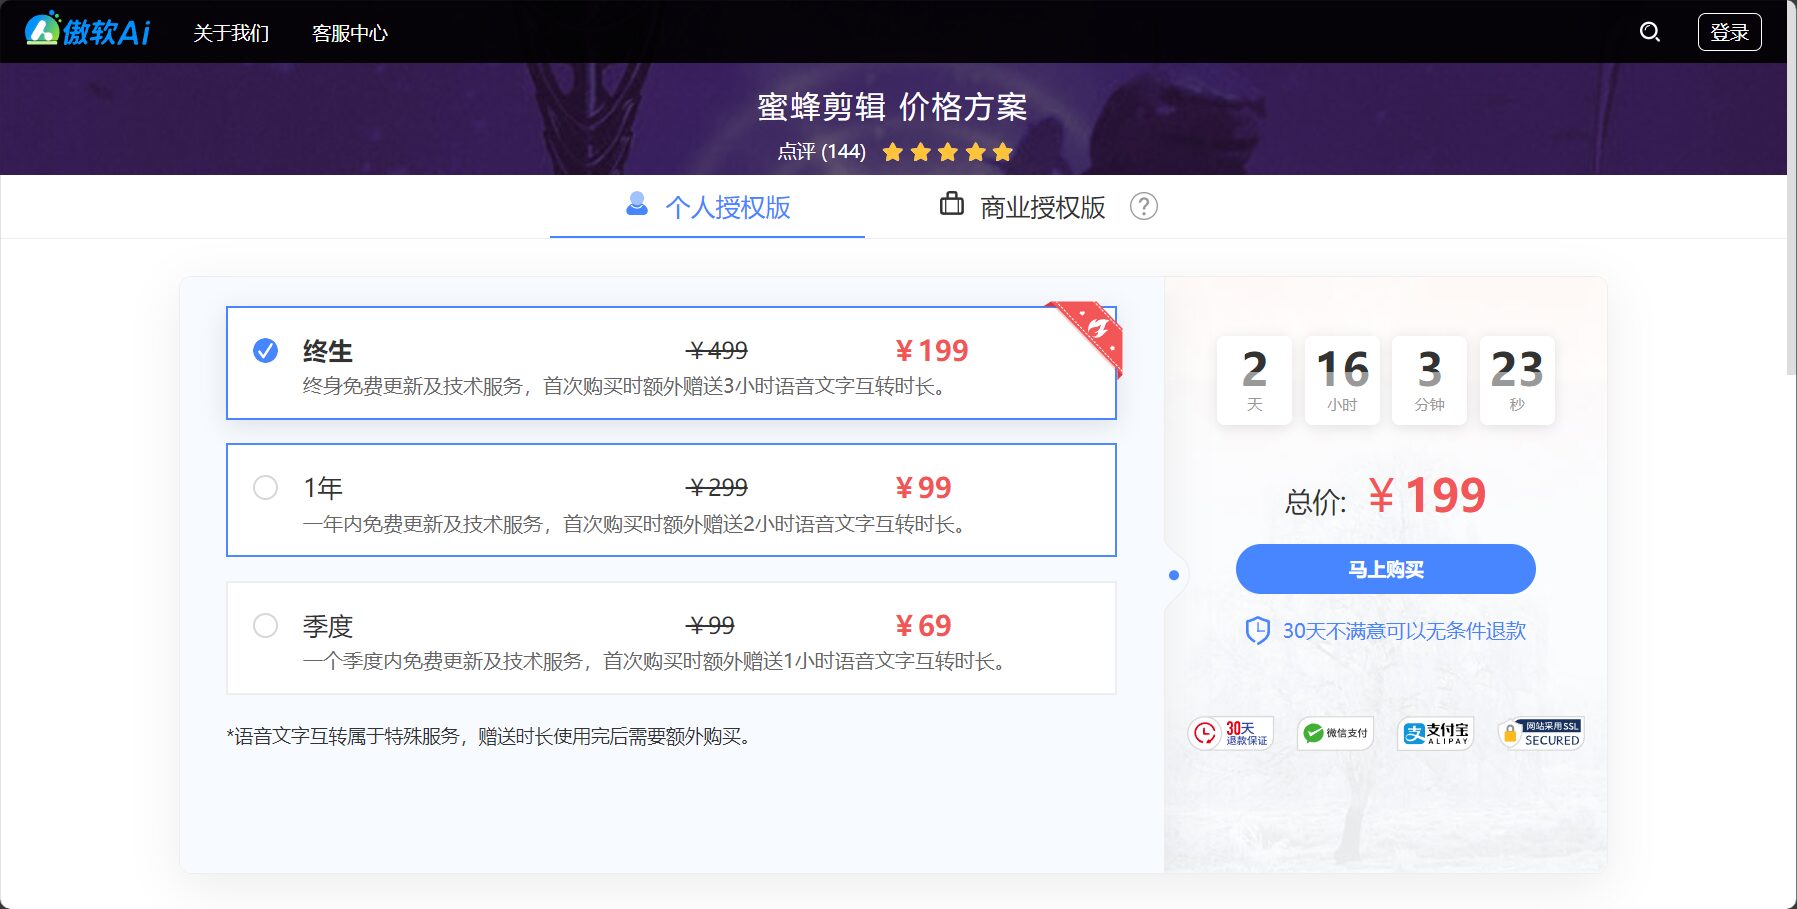The height and width of the screenshot is (909, 1797).
Task: Click the 1年 plan description text
Action: pyautogui.click(x=637, y=524)
